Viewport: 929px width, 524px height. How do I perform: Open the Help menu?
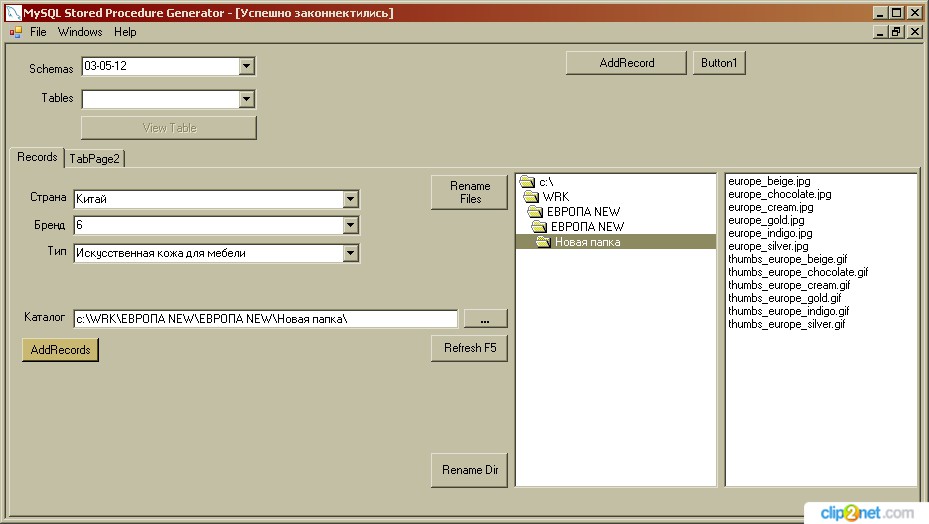click(x=125, y=32)
